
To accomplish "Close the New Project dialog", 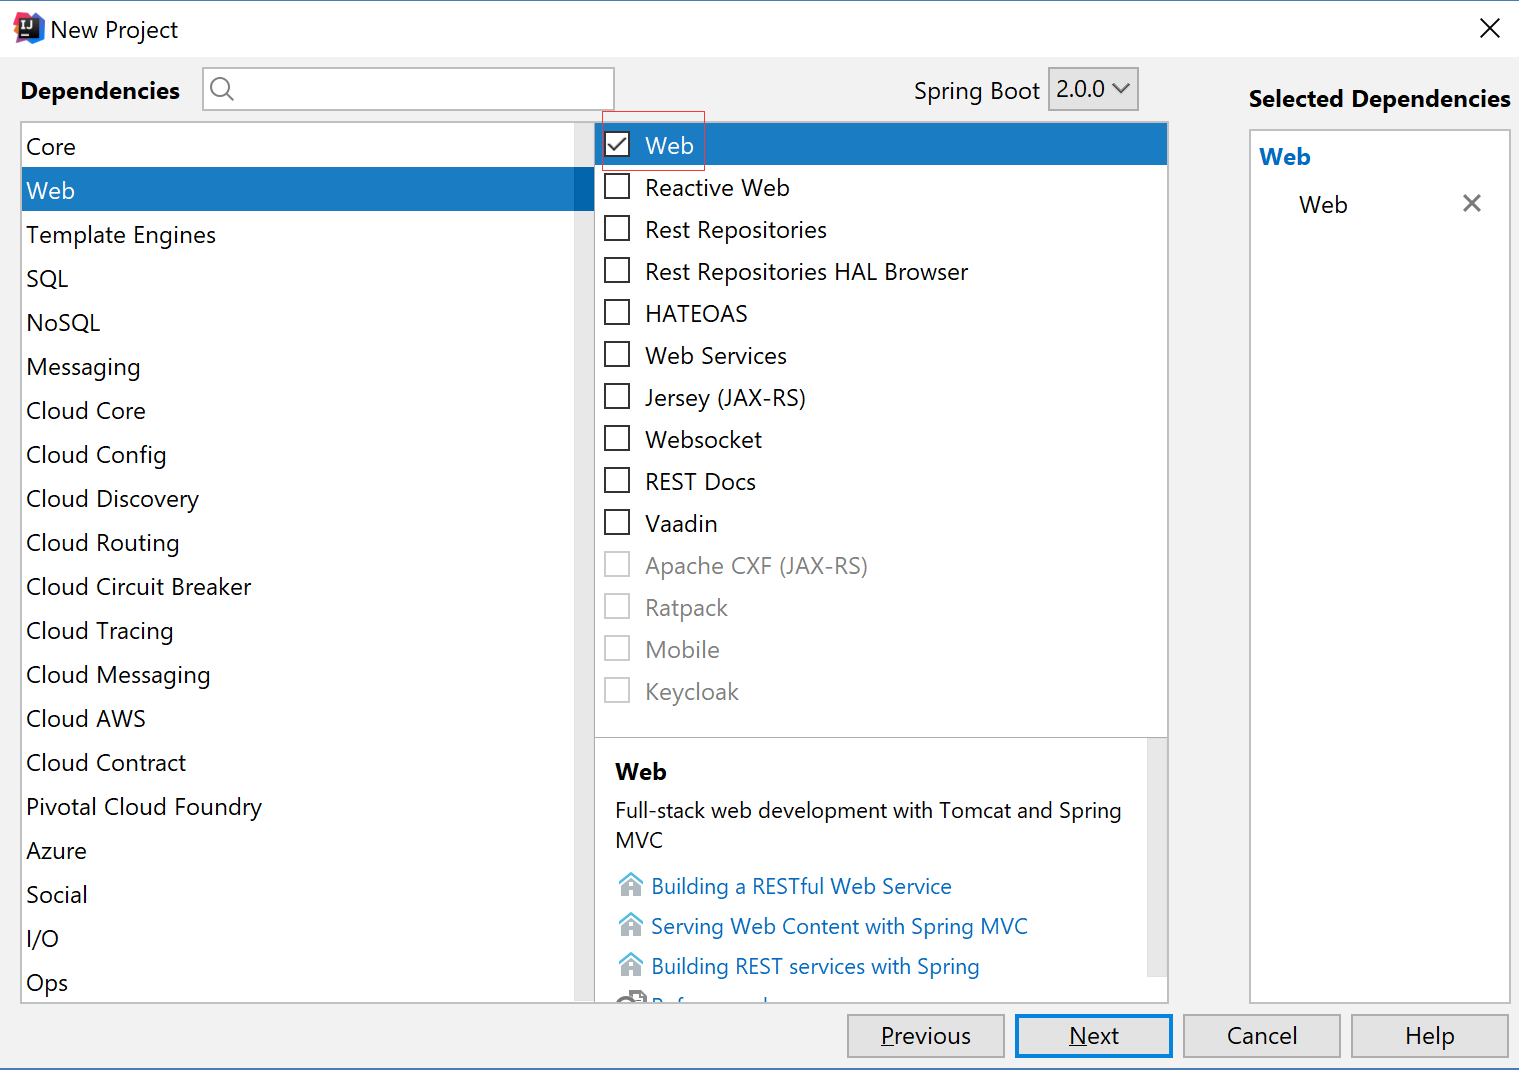I will pos(1489,28).
